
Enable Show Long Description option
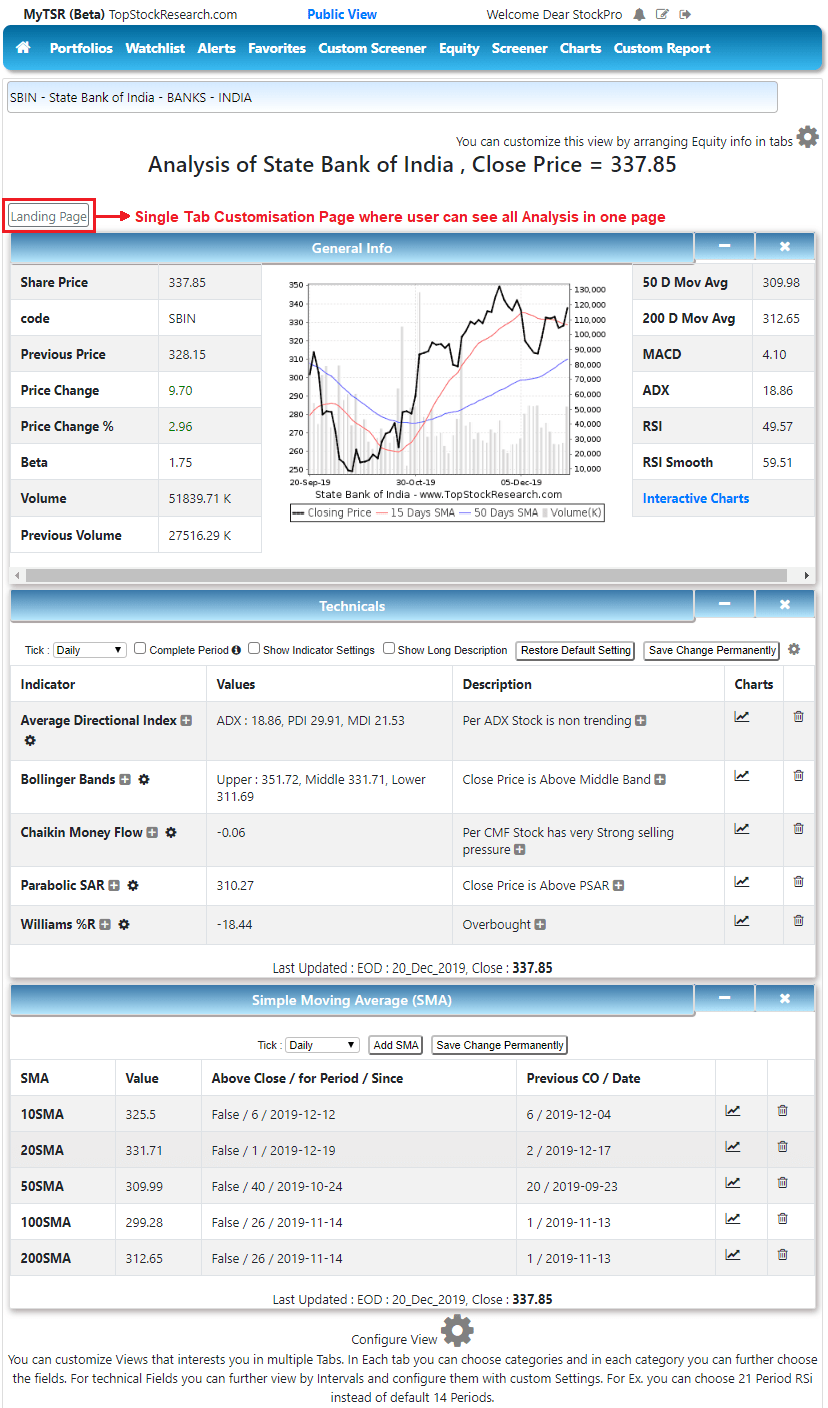[388, 649]
